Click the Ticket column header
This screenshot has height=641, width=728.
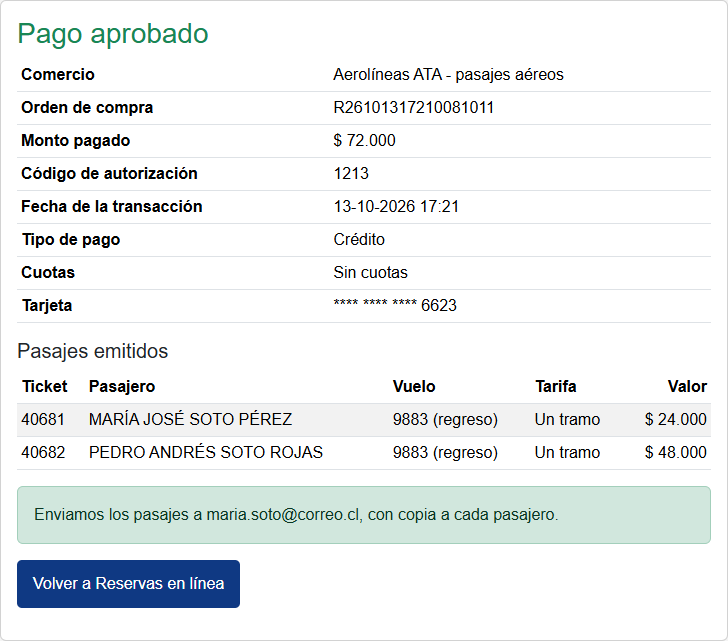pos(45,386)
